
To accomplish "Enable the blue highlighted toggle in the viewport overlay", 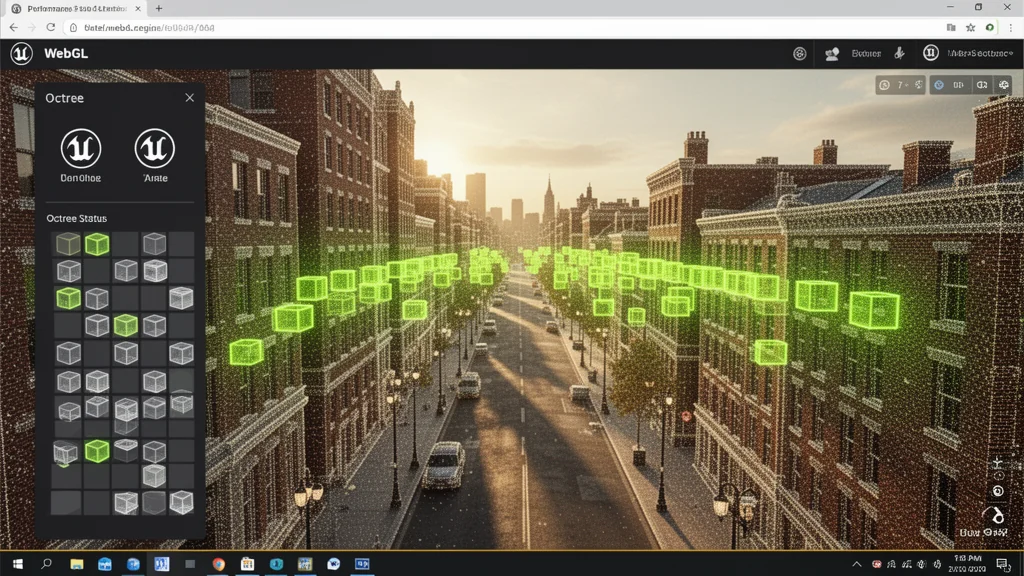I will click(x=938, y=85).
